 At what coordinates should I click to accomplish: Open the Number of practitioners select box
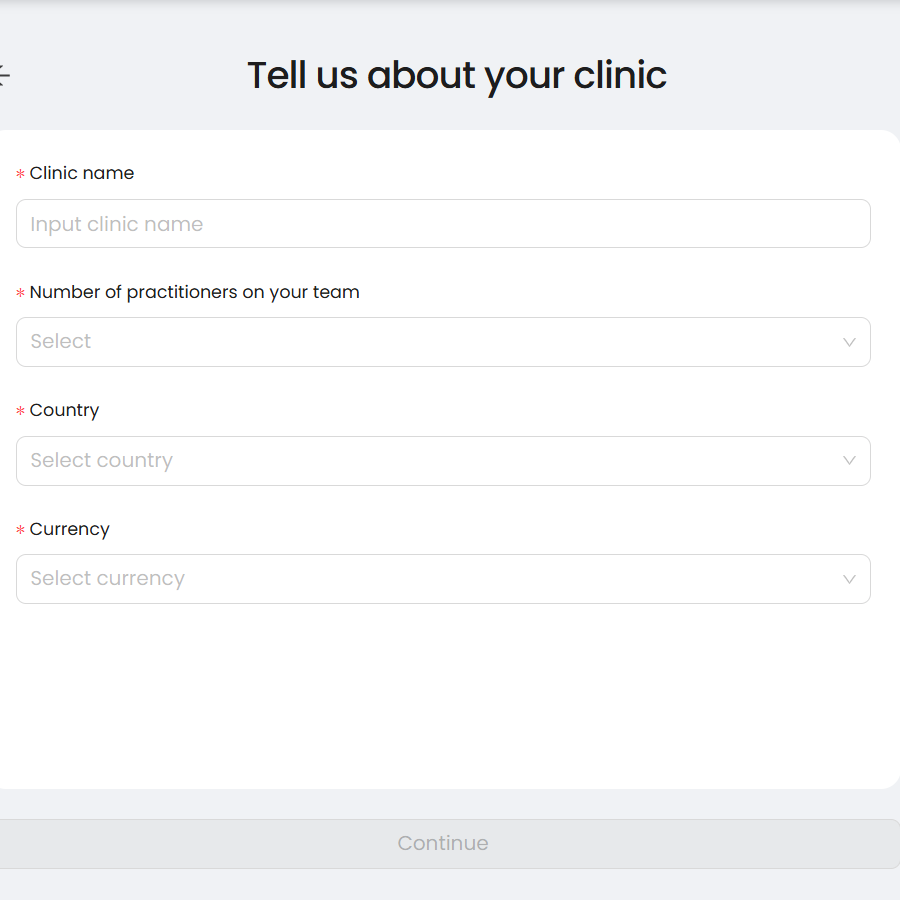(x=443, y=342)
